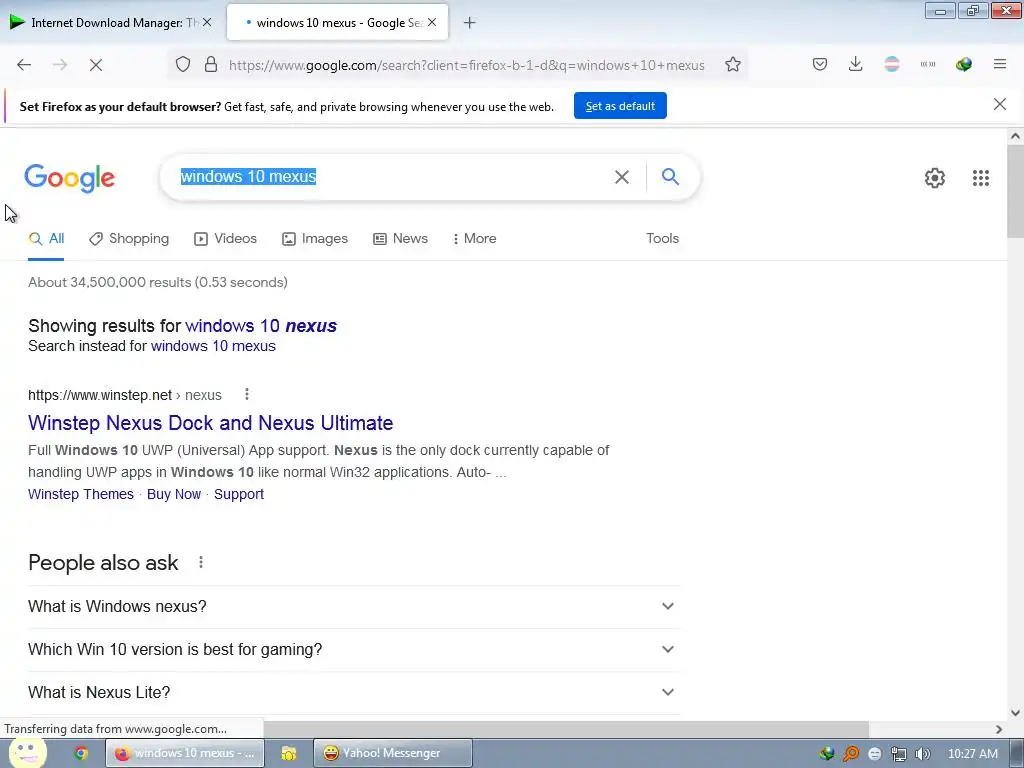1024x768 pixels.
Task: Click the padlock site info icon
Action: (x=210, y=64)
